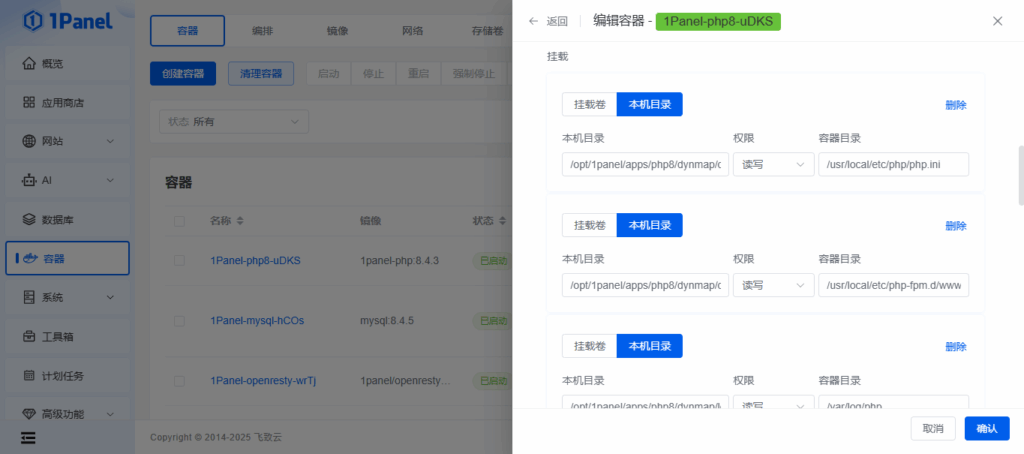Viewport: 1024px width, 454px height.
Task: Click the 确认 confirm button
Action: tap(986, 428)
